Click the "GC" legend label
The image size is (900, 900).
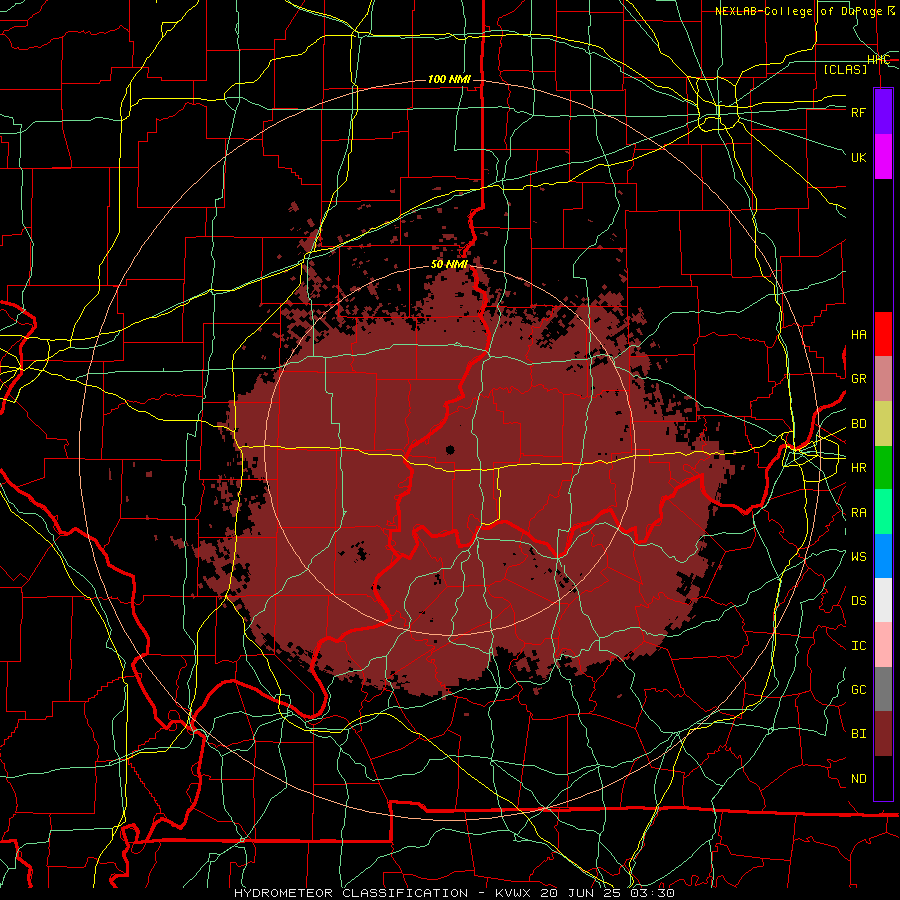(x=858, y=690)
